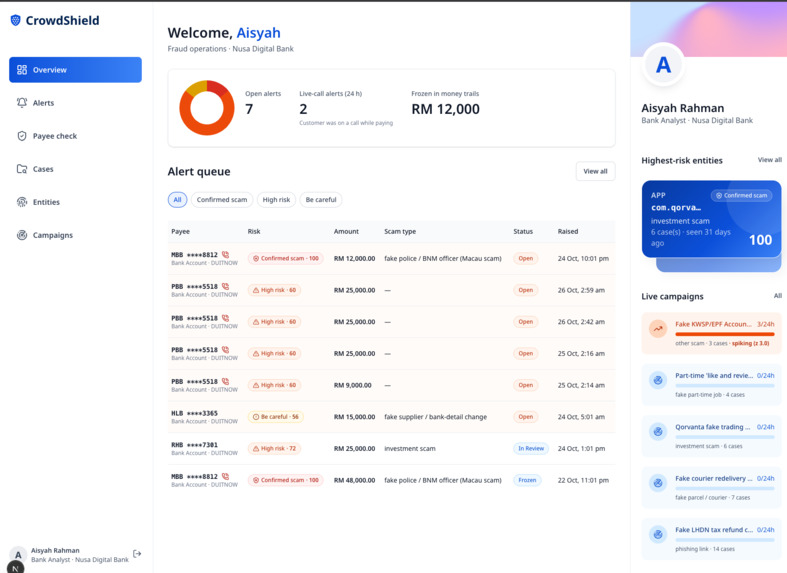
Task: Click the Open alerts count 7
Action: (249, 109)
